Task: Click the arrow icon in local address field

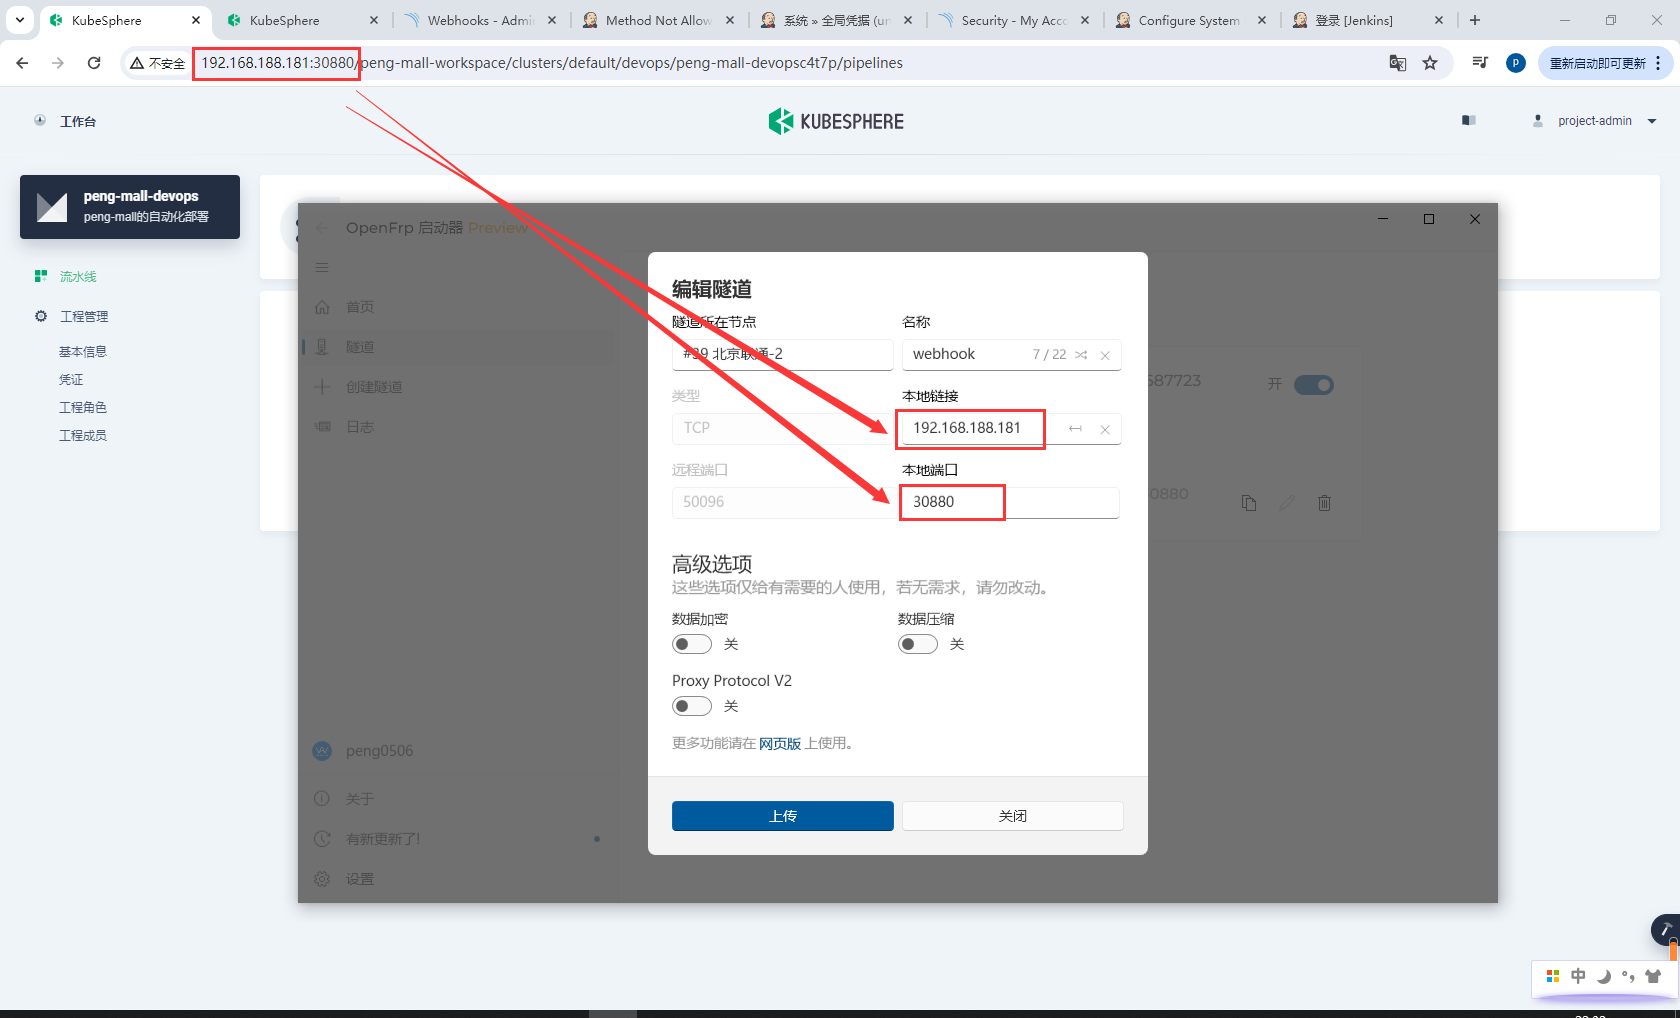Action: (1075, 429)
